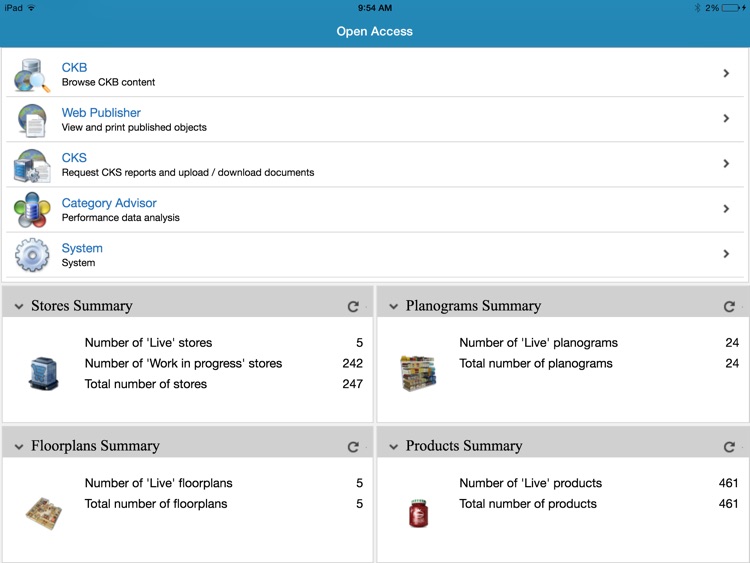Refresh the Products Summary panel

tap(729, 447)
